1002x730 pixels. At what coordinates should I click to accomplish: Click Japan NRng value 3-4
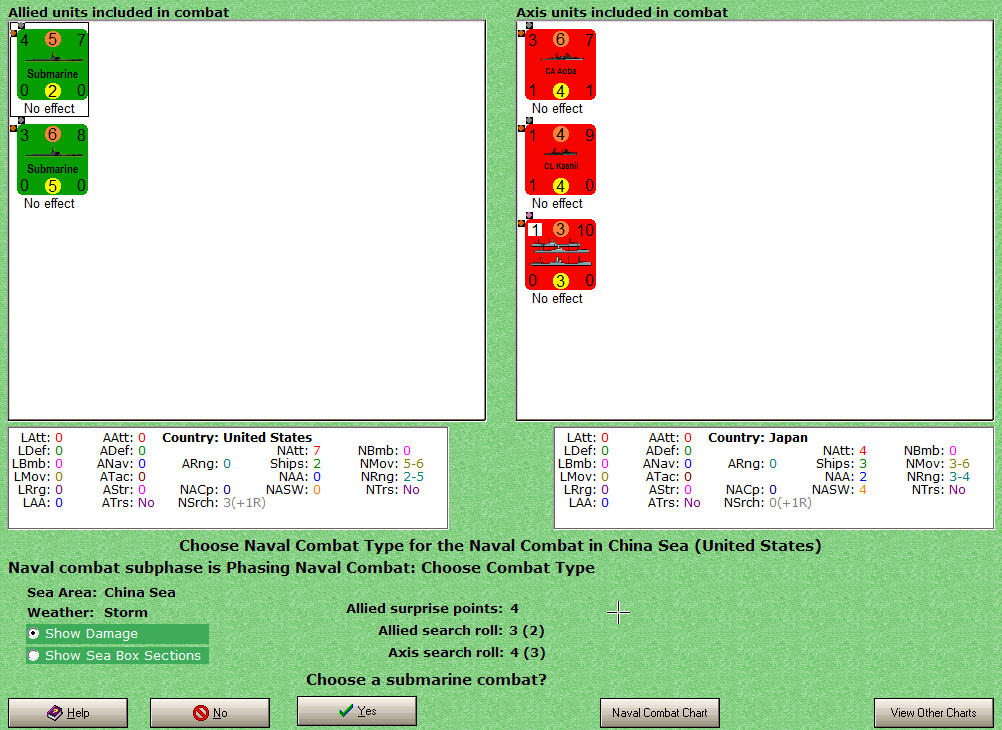tap(959, 477)
